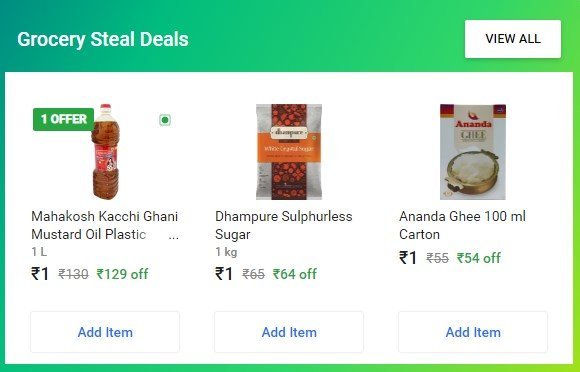Click the struck-through ₹65 price
Viewport: 580px width, 372px height.
pos(253,274)
